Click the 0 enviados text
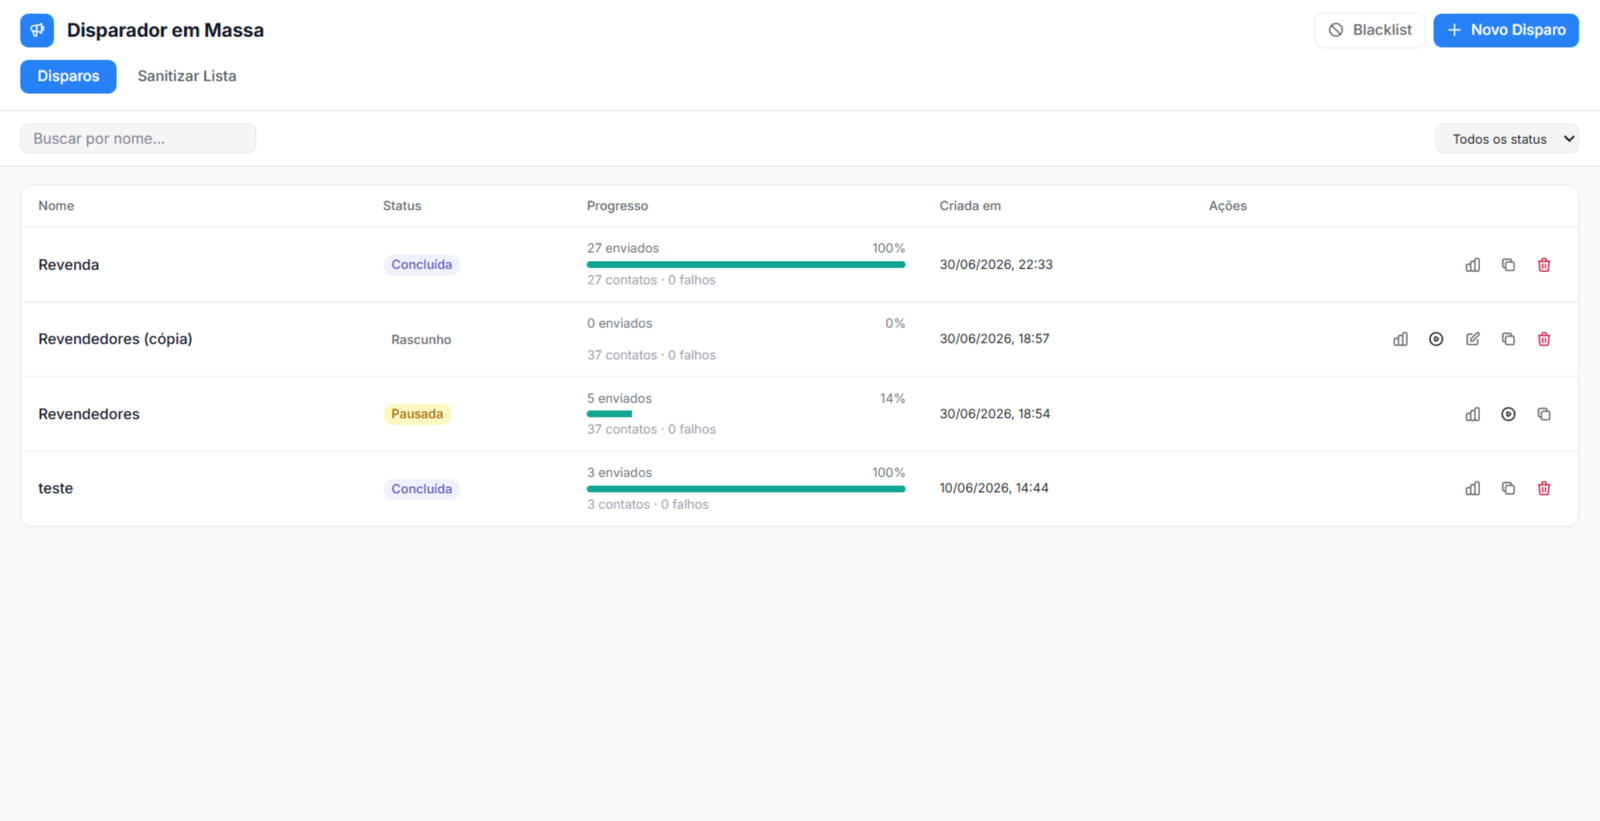The image size is (1600, 821). (x=620, y=323)
